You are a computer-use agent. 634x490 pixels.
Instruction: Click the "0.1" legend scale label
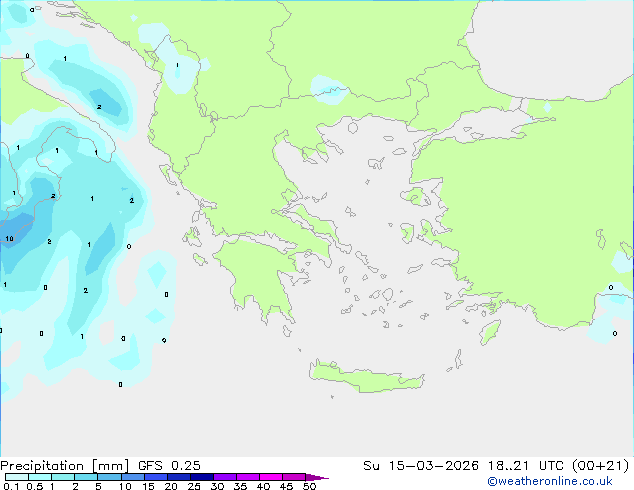[11, 486]
